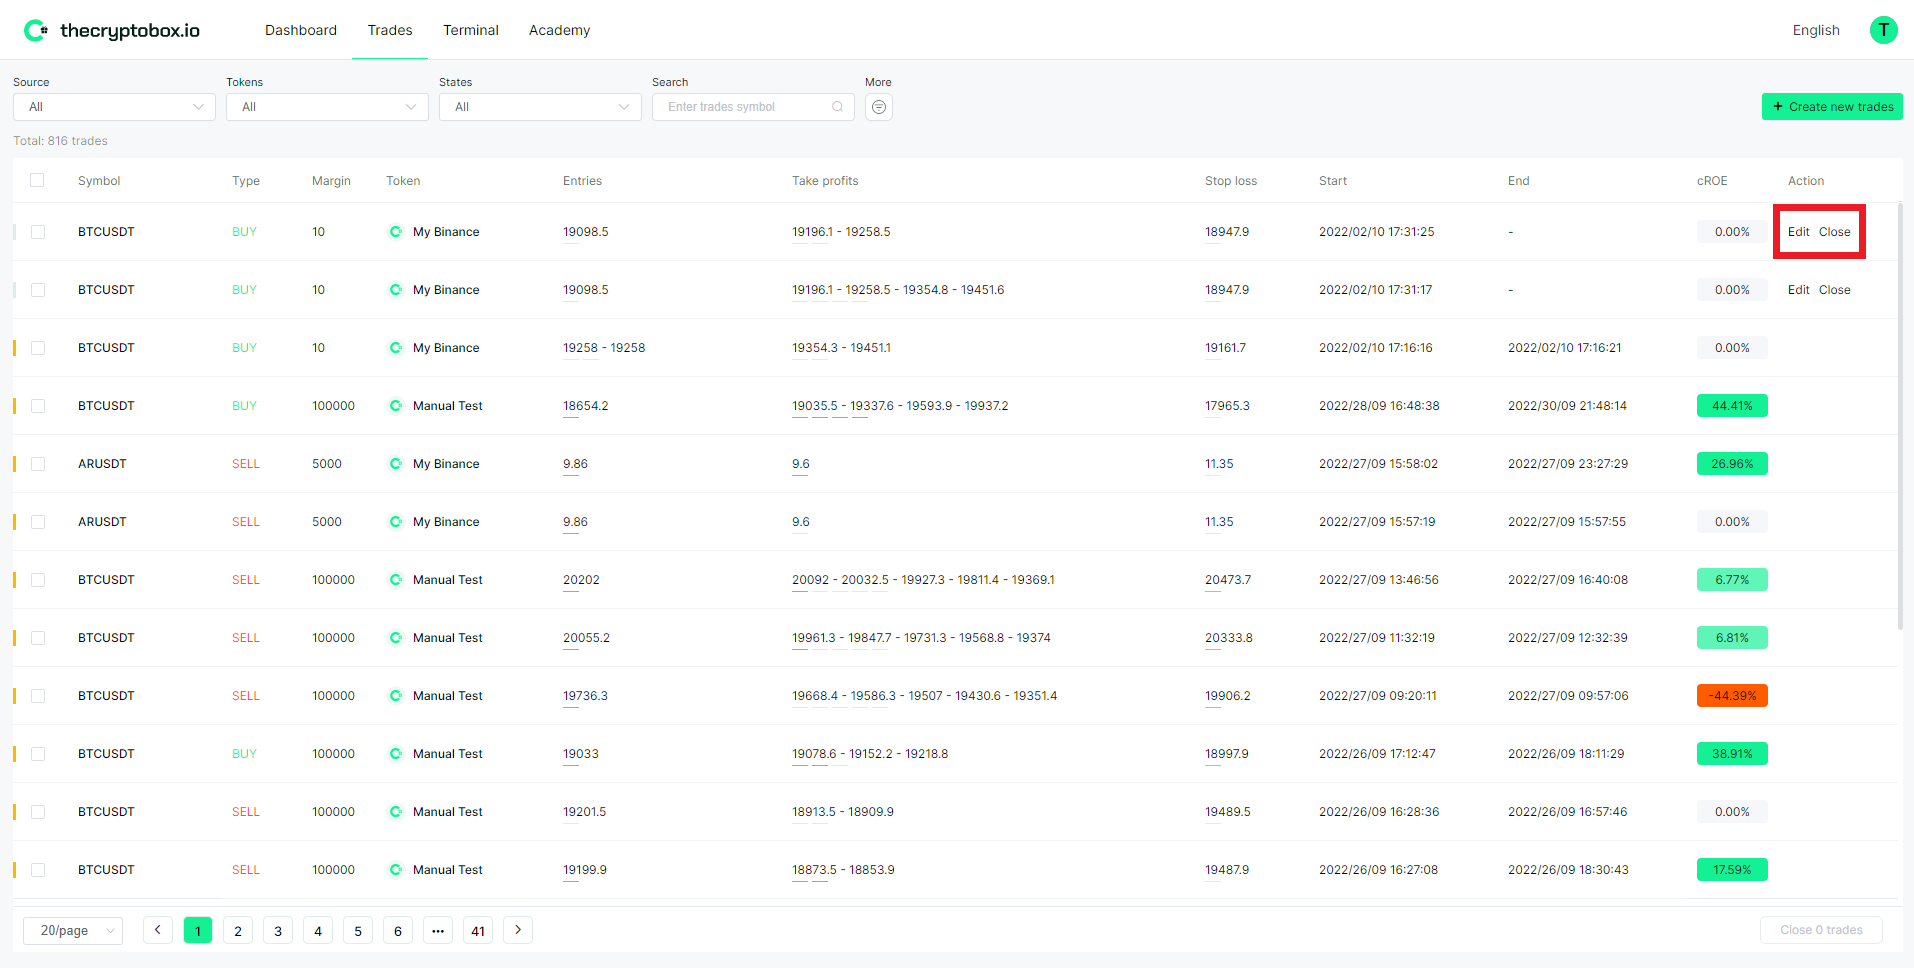The width and height of the screenshot is (1914, 968).
Task: Select the first ARUSDT trade checkbox
Action: (38, 464)
